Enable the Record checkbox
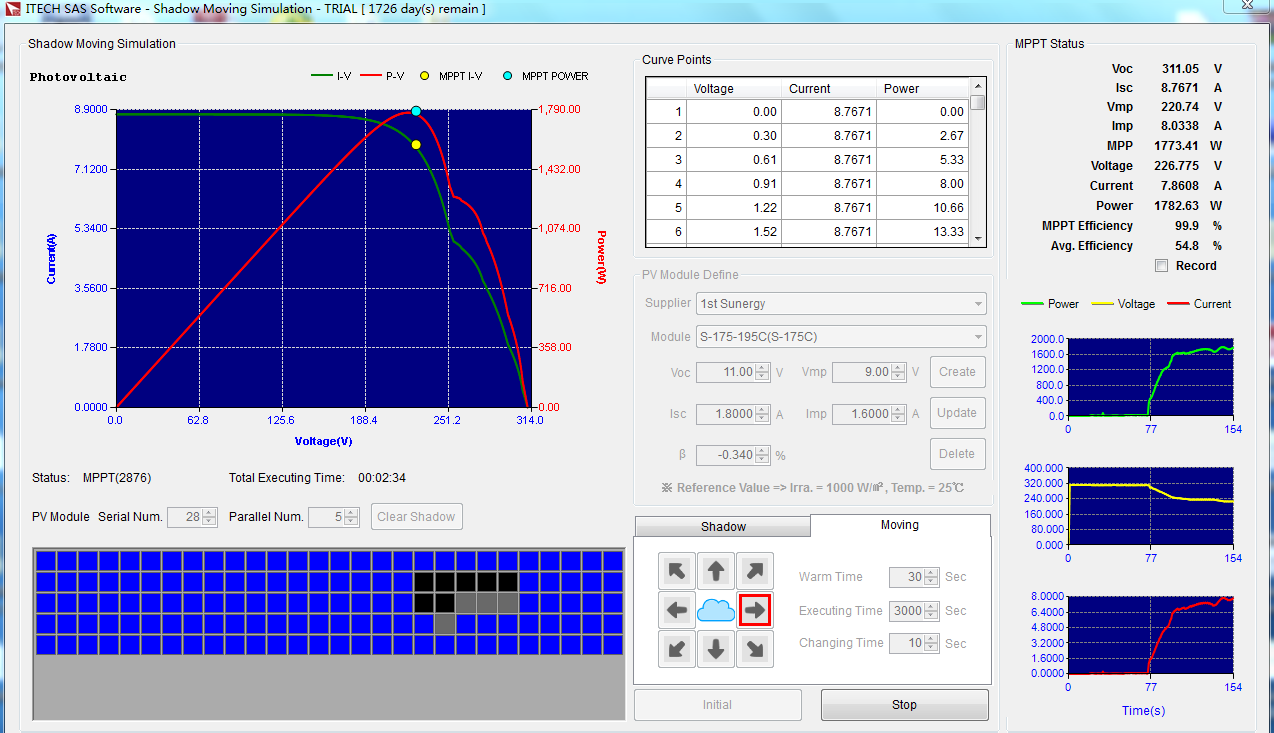1274x733 pixels. 1161,266
